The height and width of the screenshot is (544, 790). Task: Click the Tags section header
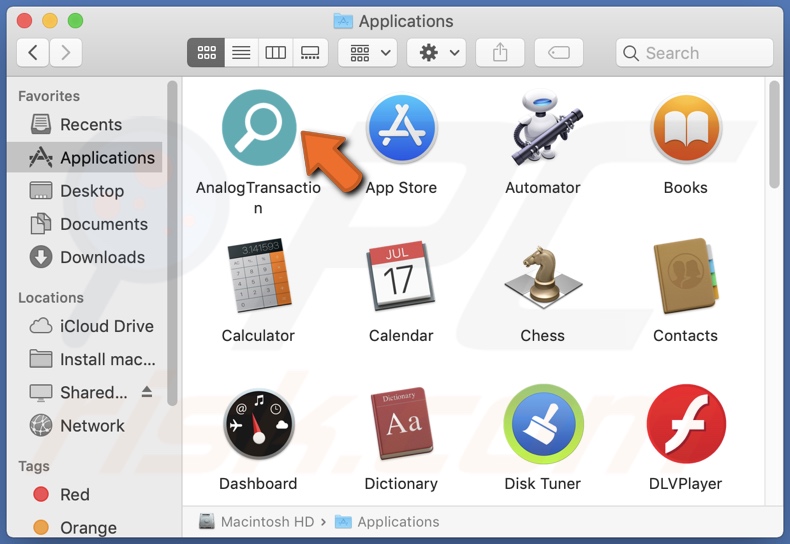(x=34, y=466)
